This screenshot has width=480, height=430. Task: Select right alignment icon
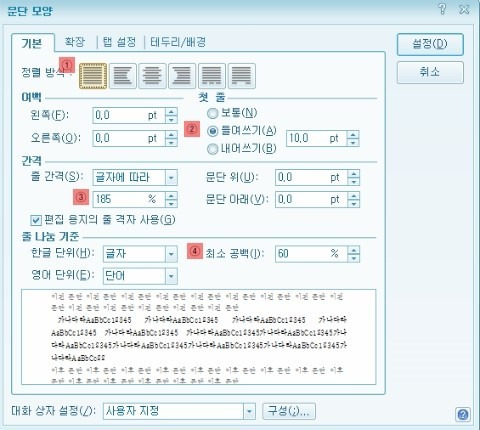point(182,76)
